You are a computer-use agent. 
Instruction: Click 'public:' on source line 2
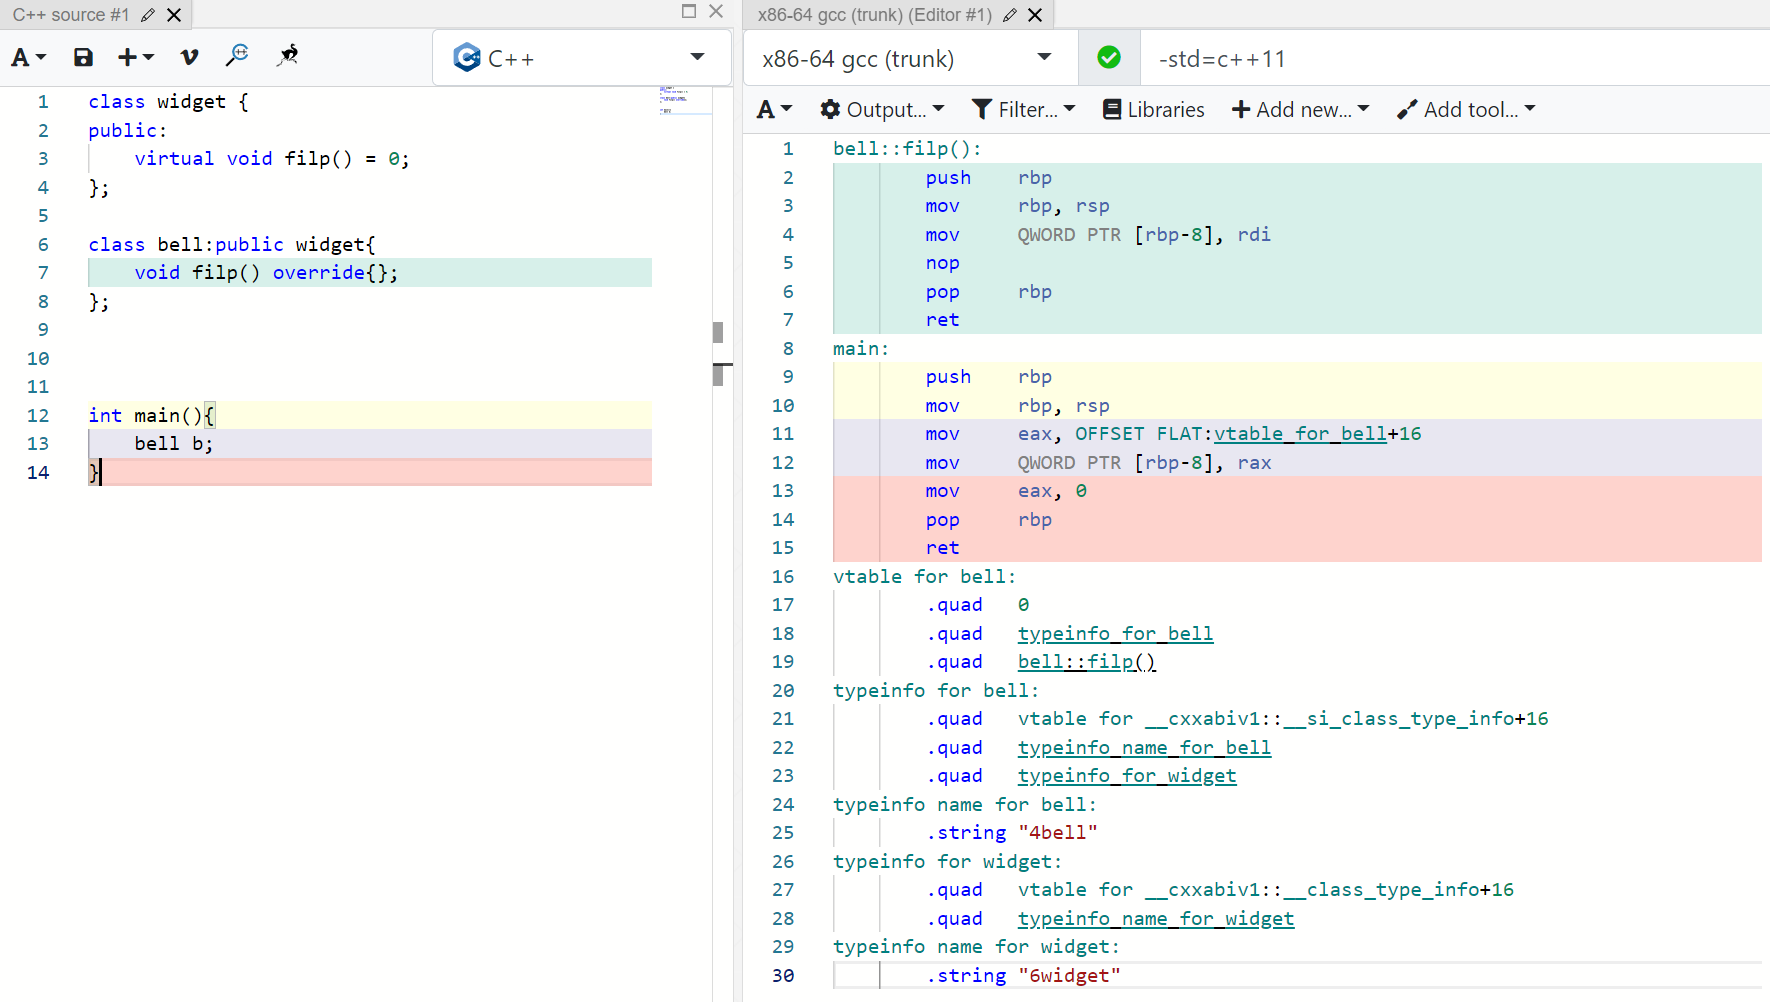(128, 131)
